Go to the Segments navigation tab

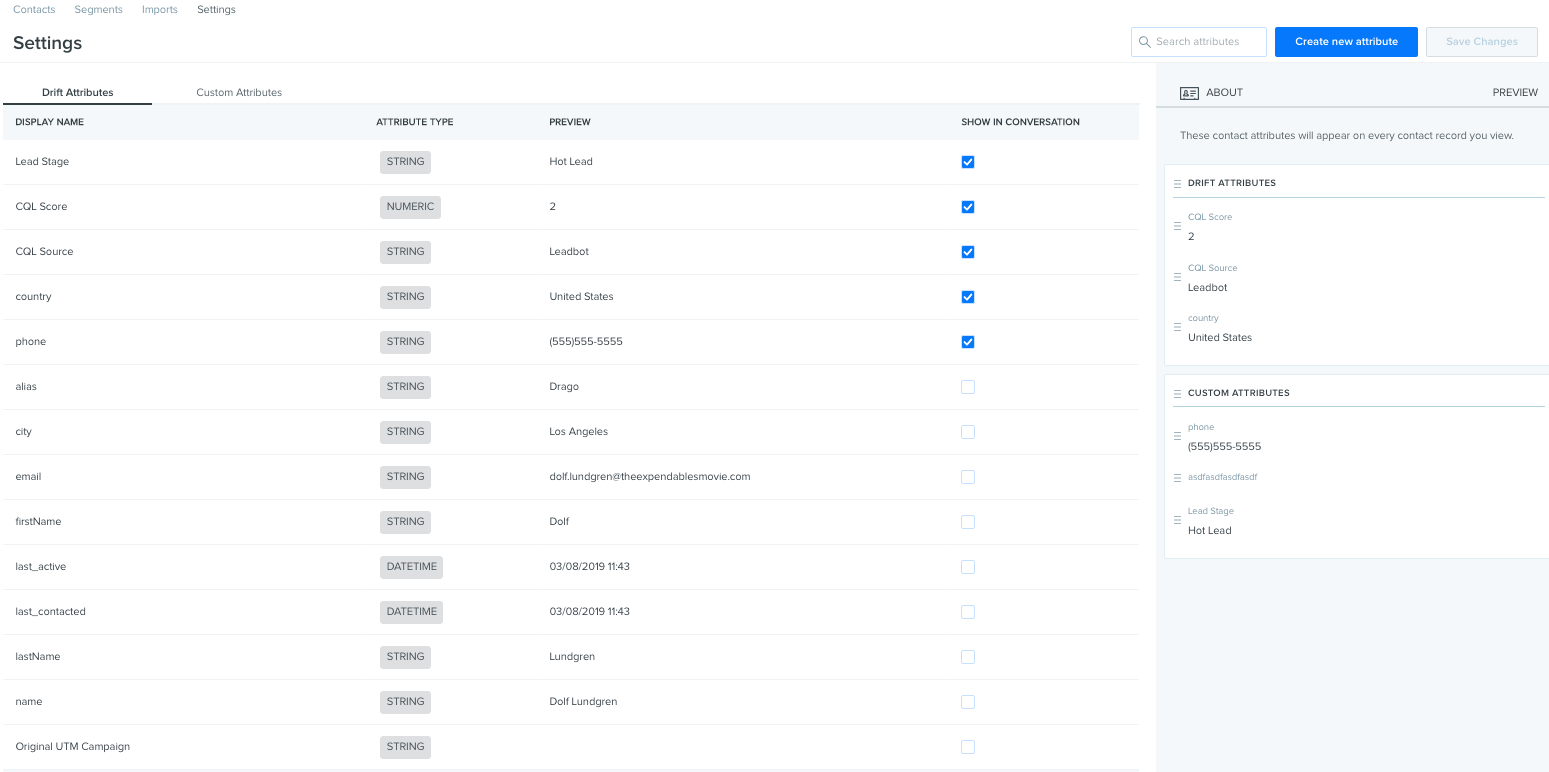tap(99, 10)
